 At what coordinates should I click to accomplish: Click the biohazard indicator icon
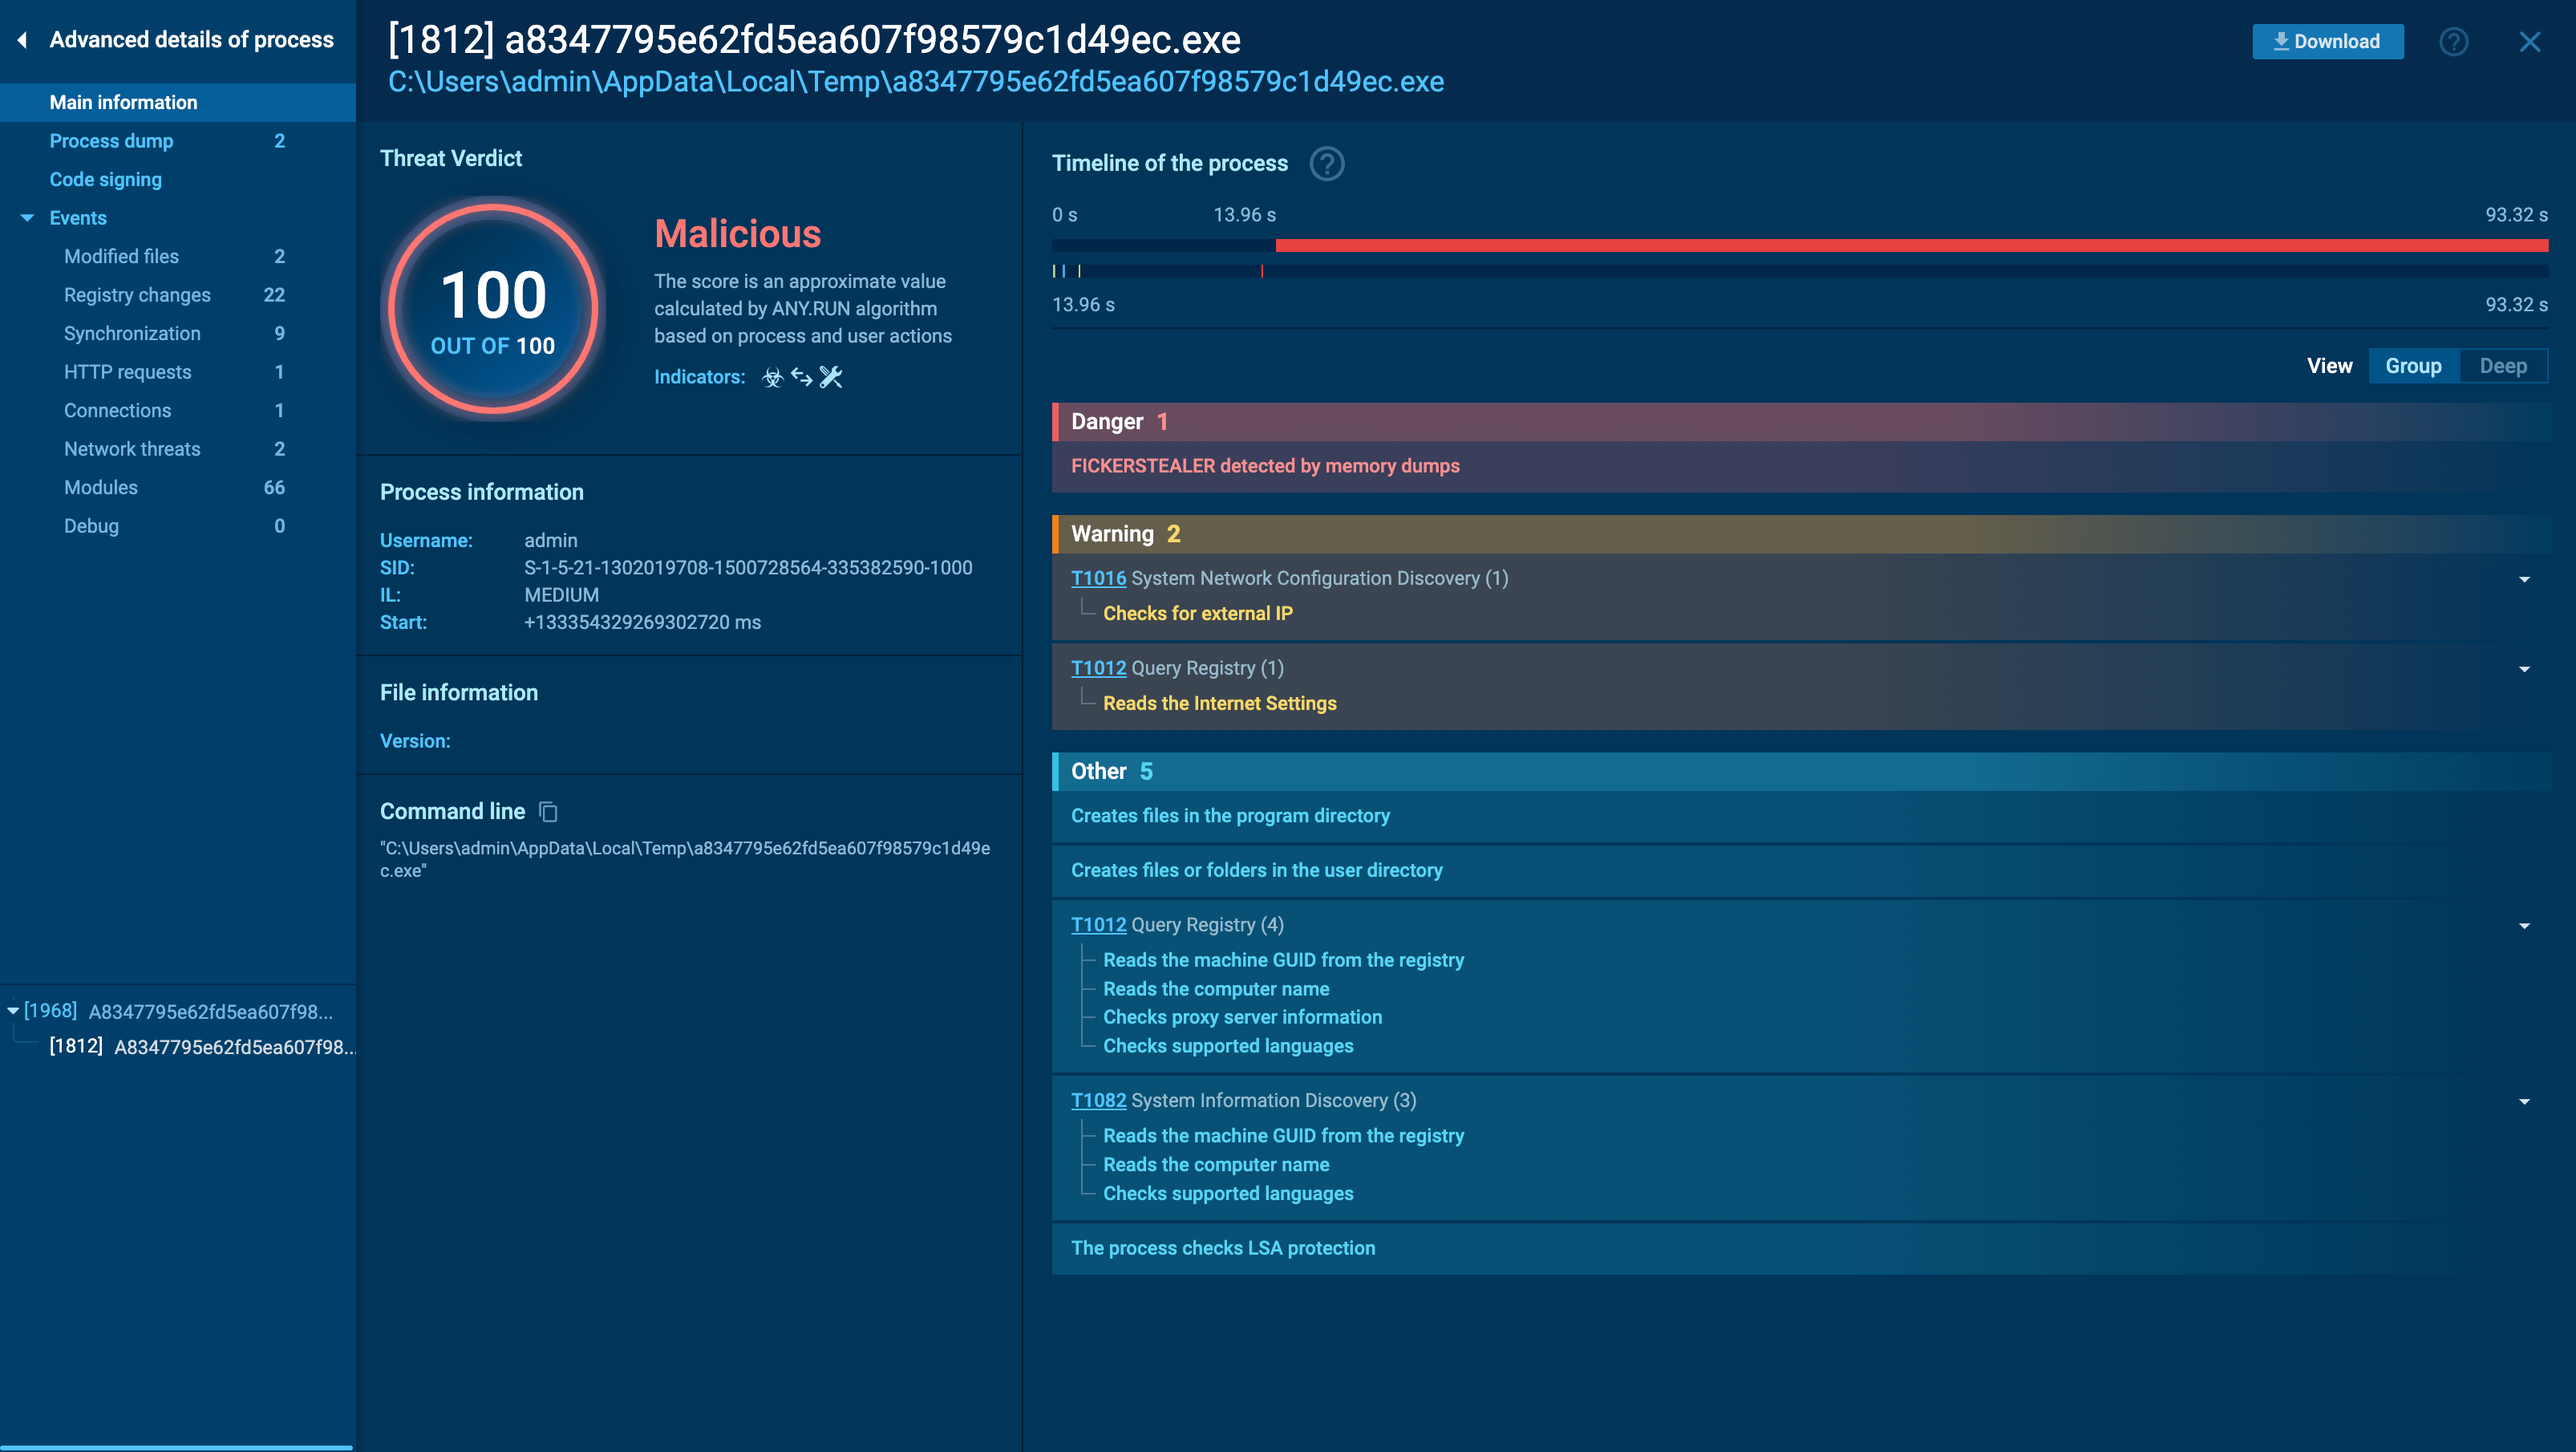(772, 377)
